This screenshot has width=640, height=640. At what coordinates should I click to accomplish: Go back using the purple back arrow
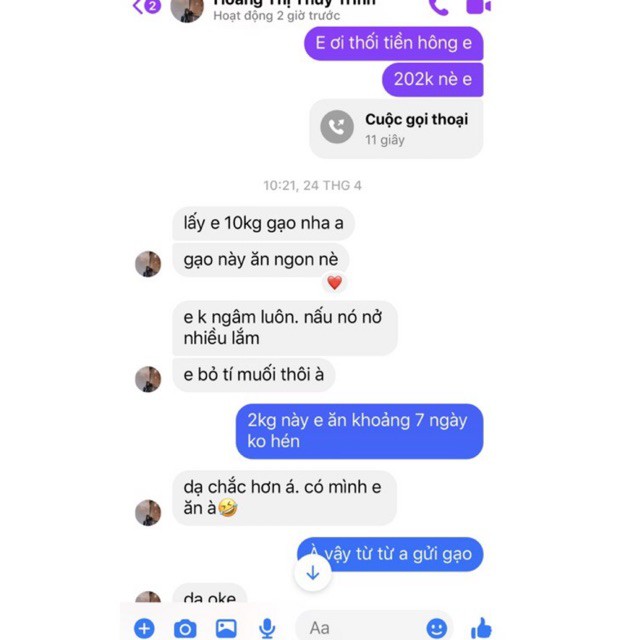pos(138,6)
